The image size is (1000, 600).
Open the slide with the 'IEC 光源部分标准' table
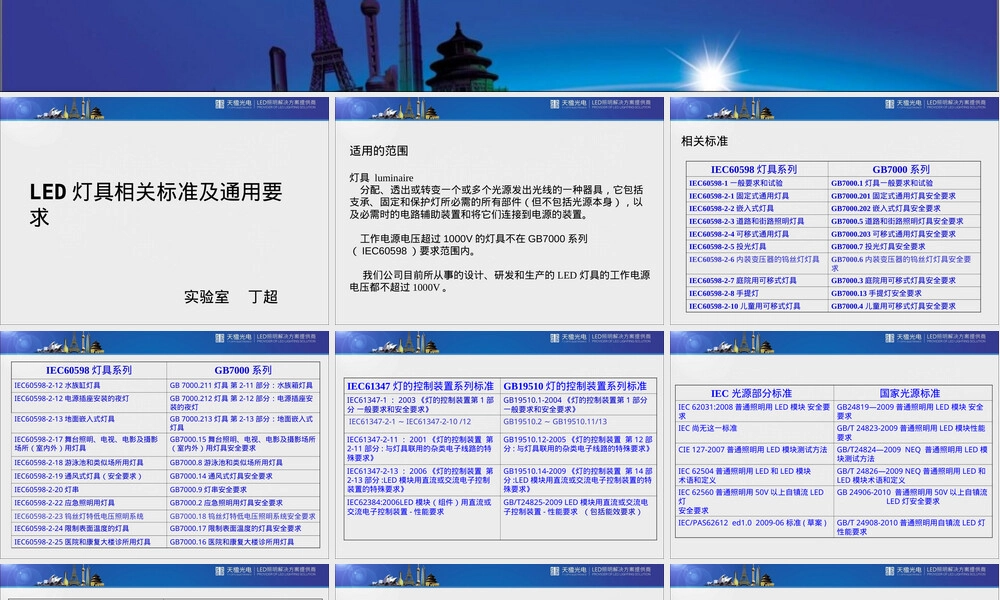click(x=835, y=444)
